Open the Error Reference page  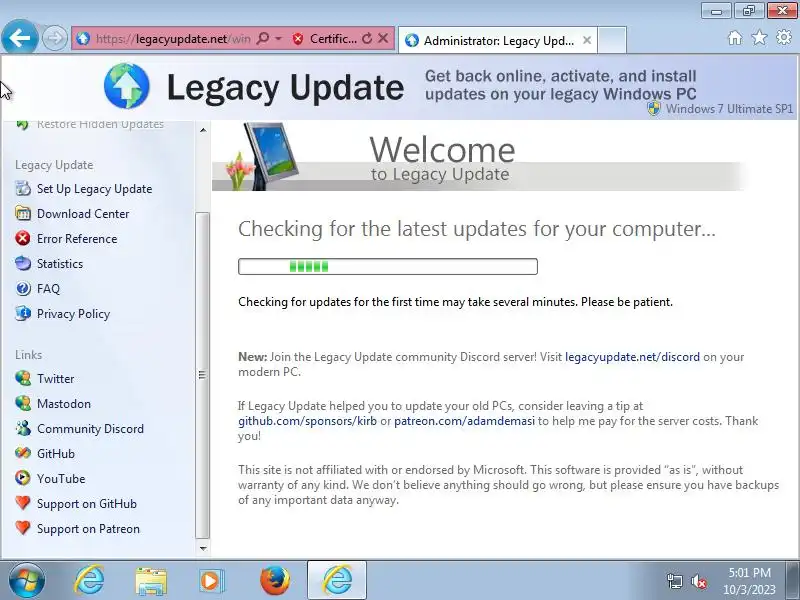[x=77, y=239]
